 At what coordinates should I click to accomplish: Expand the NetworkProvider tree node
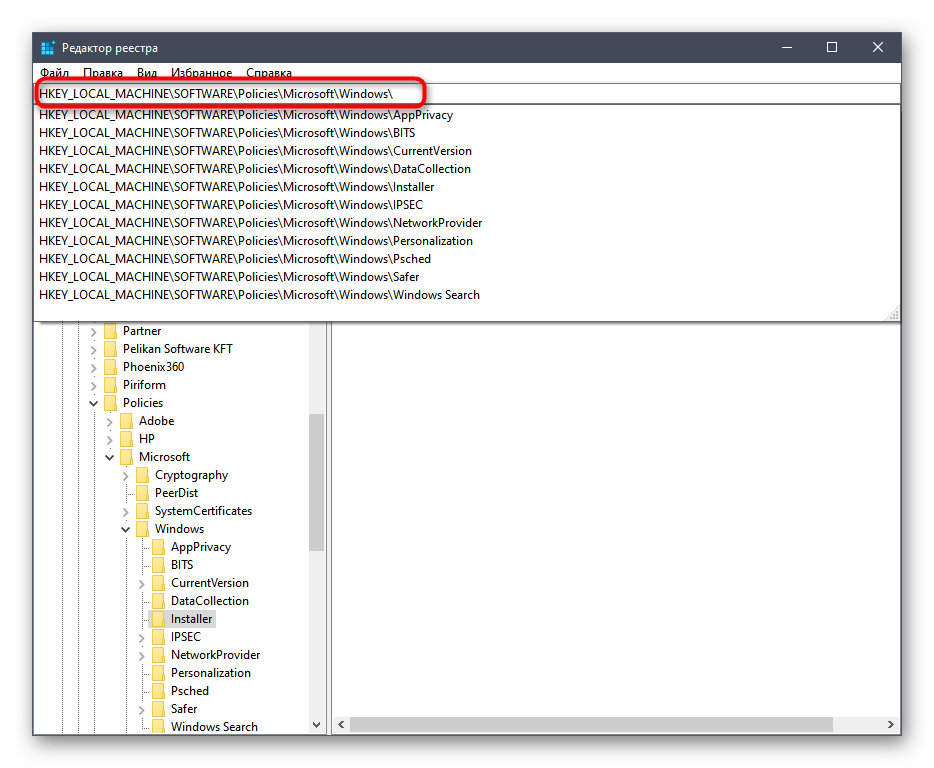click(x=142, y=655)
